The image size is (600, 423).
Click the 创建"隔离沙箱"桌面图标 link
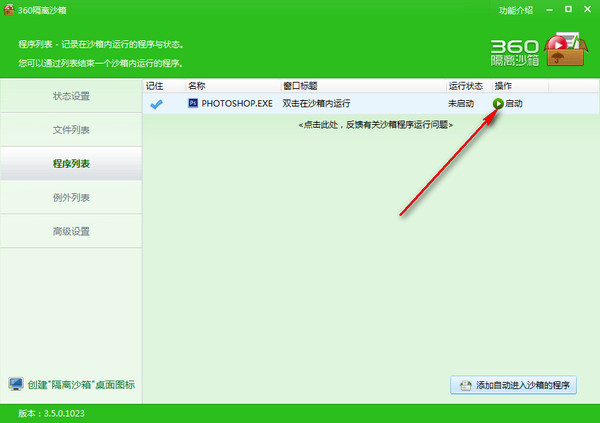[80, 385]
